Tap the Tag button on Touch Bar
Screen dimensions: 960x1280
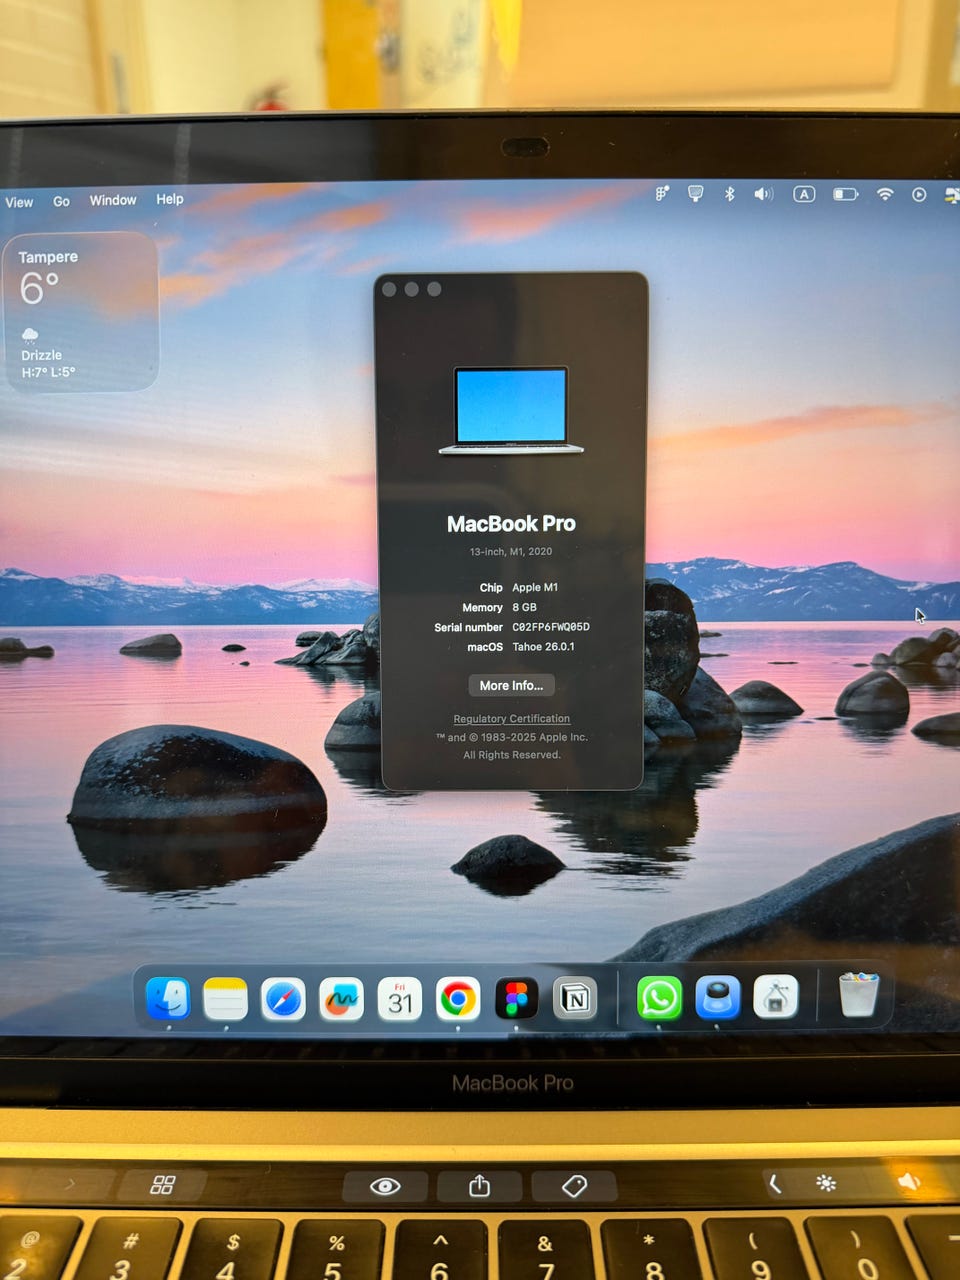[x=574, y=1186]
